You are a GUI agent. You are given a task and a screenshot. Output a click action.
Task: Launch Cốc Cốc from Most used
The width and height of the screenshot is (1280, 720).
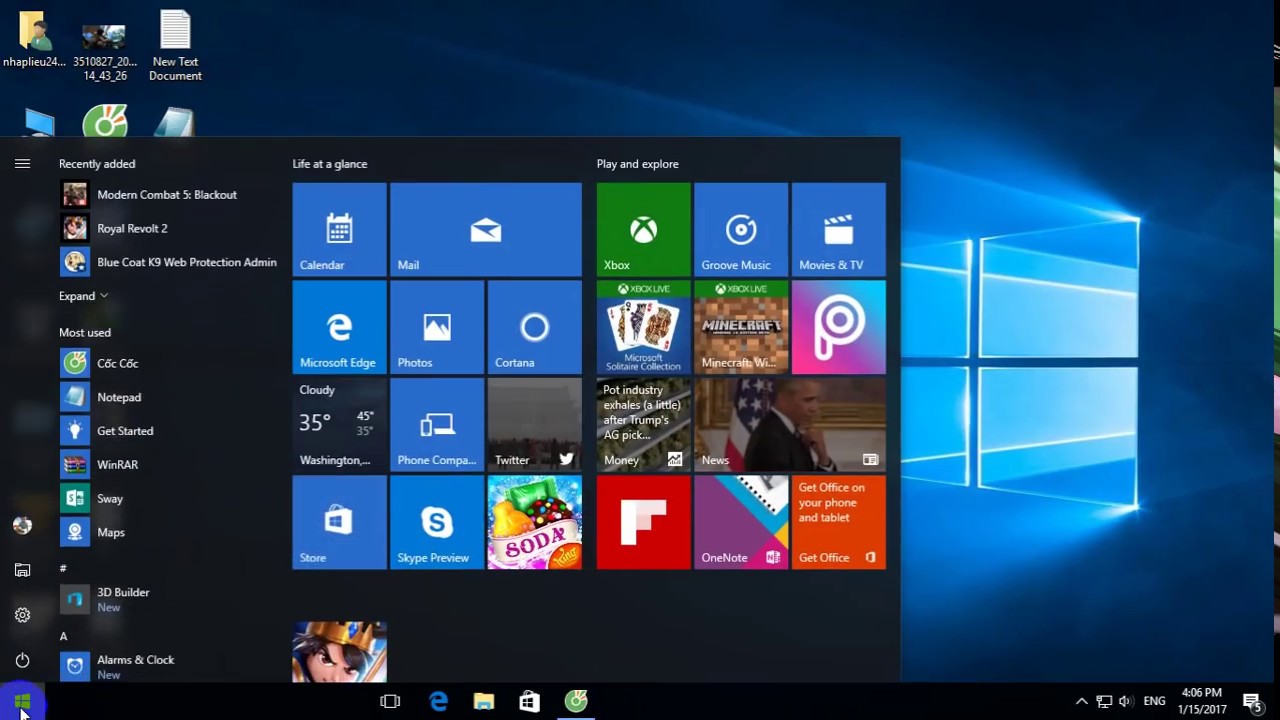pos(168,363)
